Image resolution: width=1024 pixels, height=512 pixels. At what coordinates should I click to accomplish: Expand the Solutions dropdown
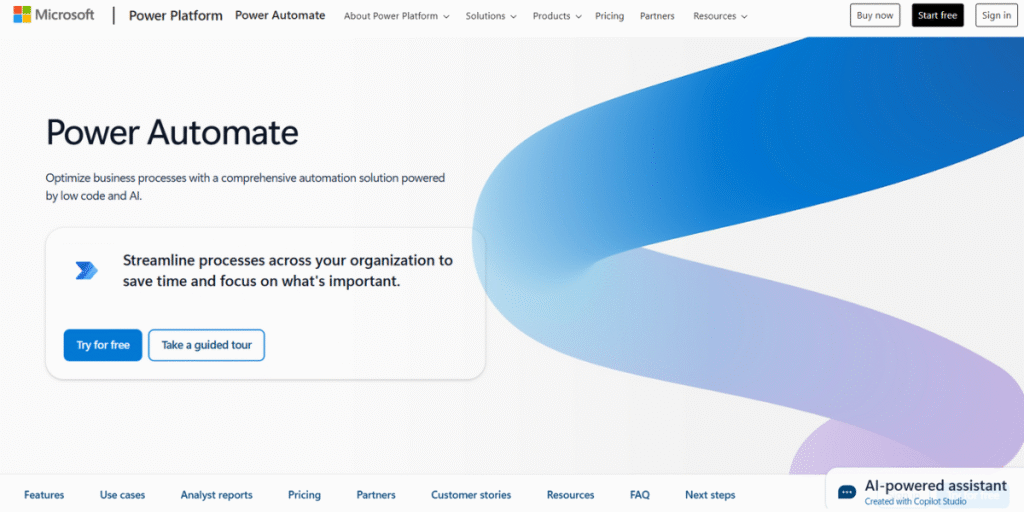click(x=491, y=16)
